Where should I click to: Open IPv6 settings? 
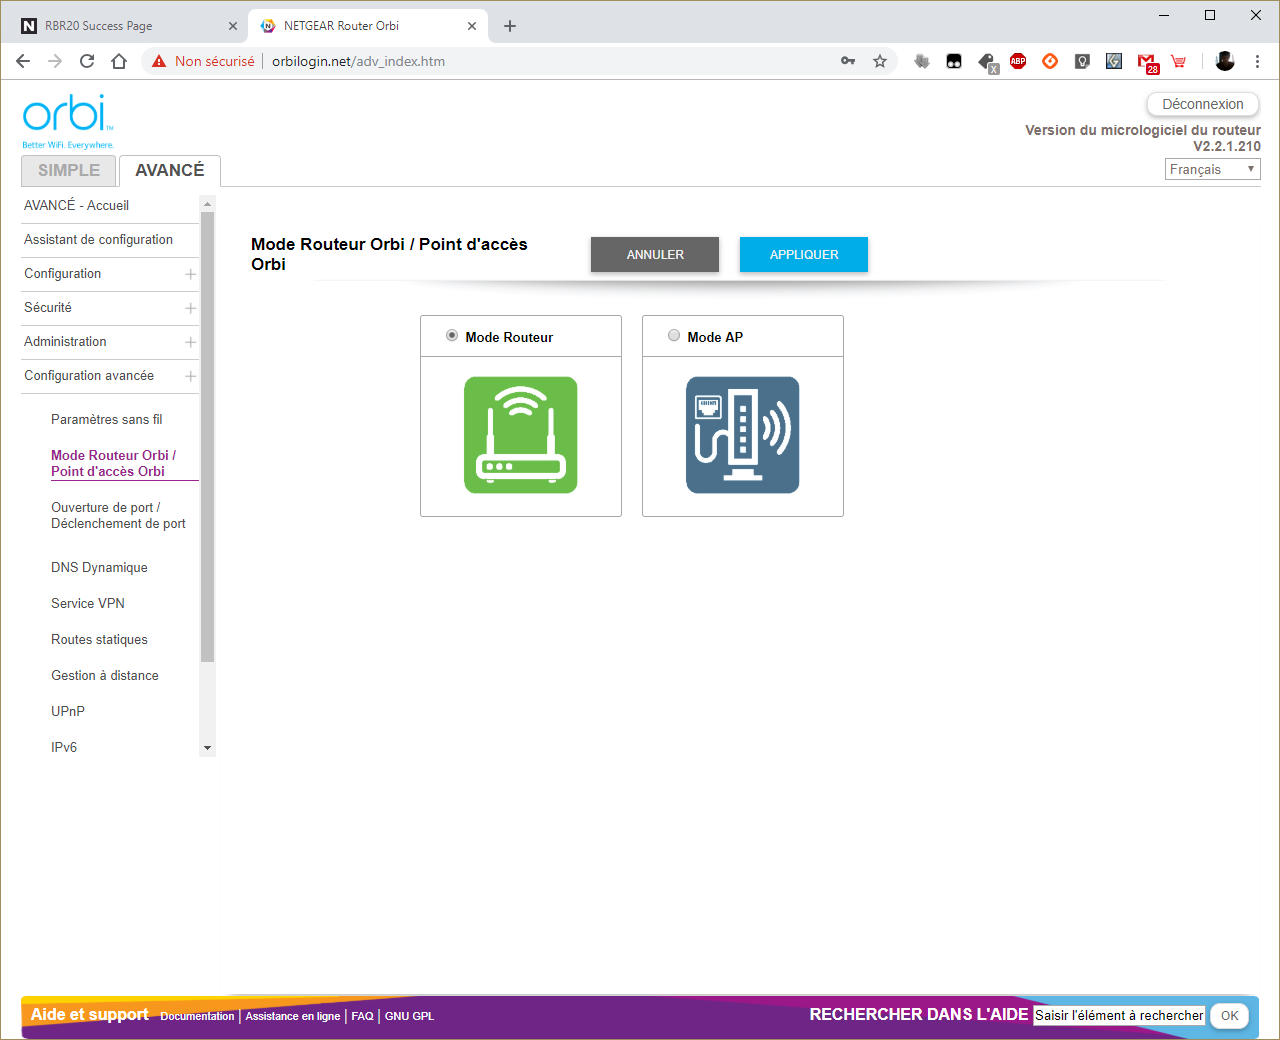tap(64, 748)
